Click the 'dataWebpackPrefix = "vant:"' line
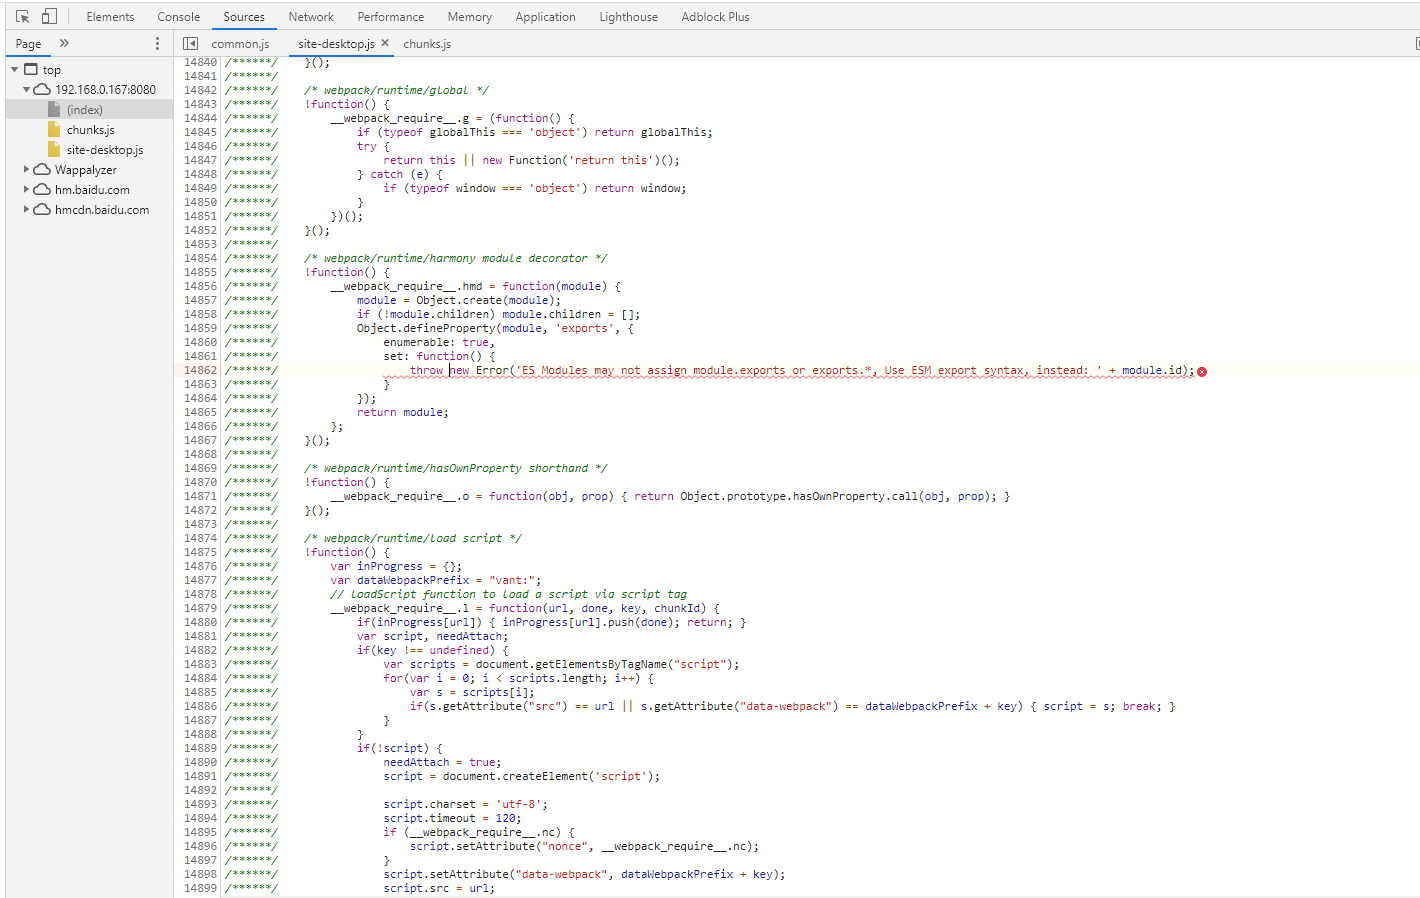1420x898 pixels. tap(436, 580)
